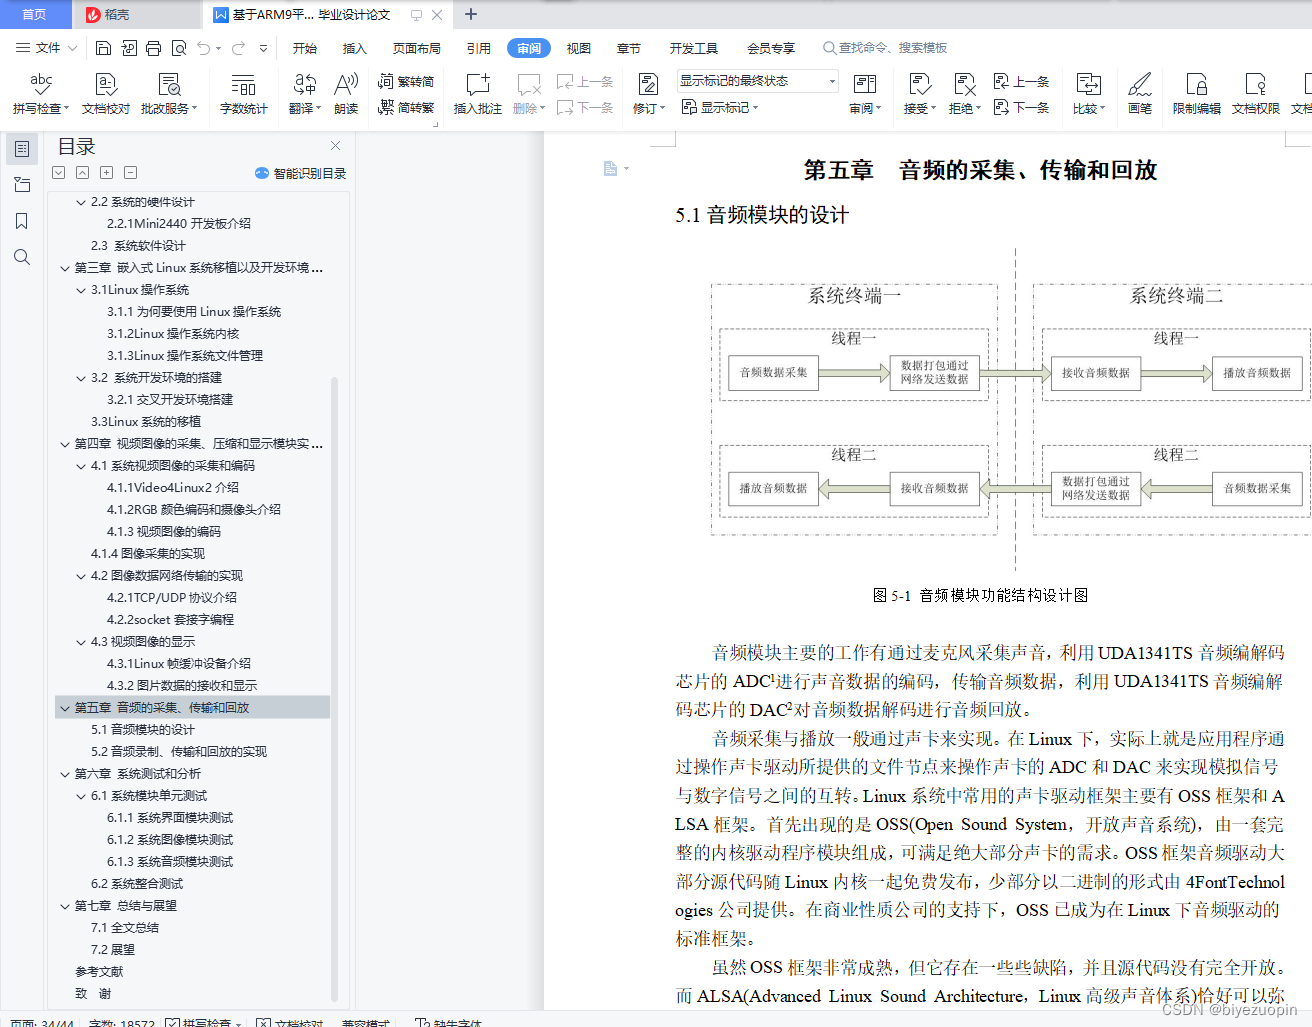Select 5.1 音频模块的设计 outline entry
Screen dimensions: 1312x1027
[x=143, y=730]
